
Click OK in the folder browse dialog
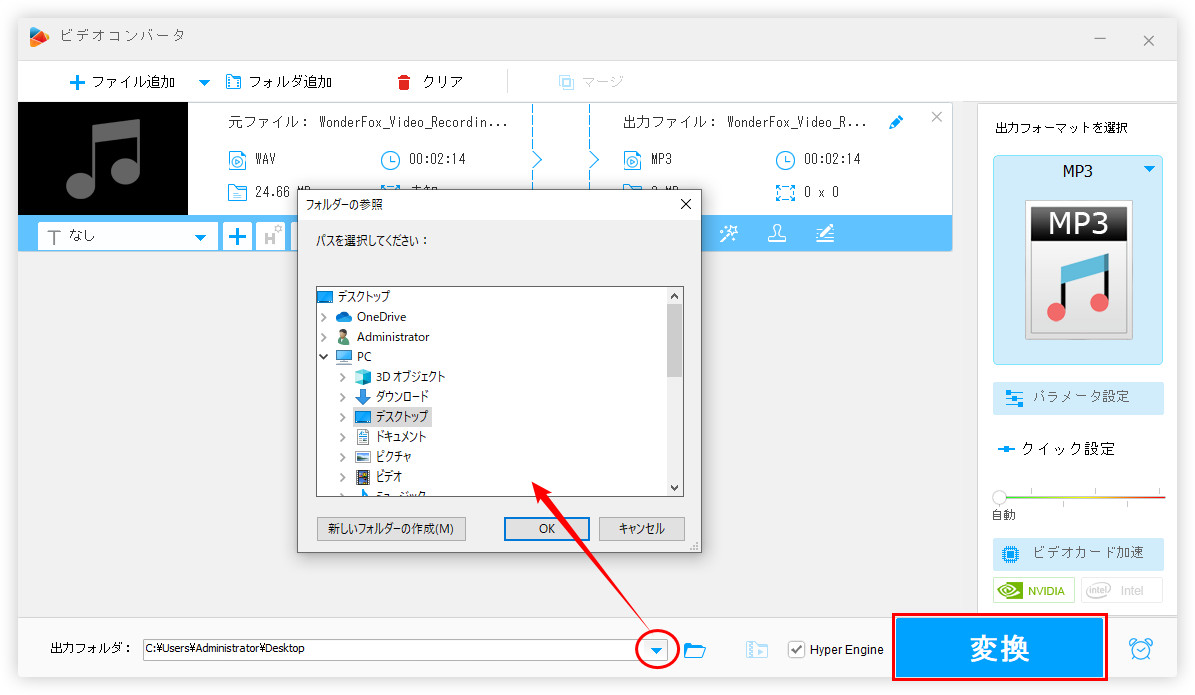(546, 529)
